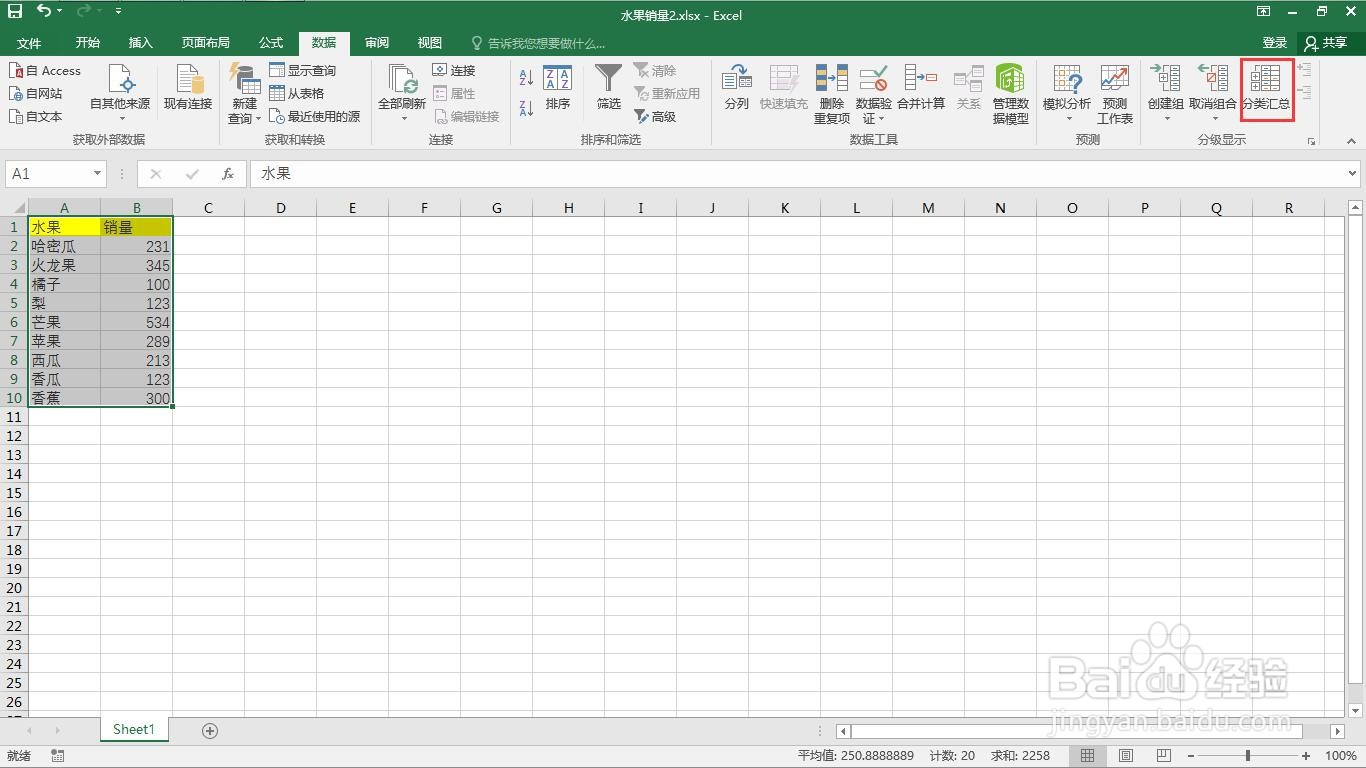Click the Undo arrow icon
1366x768 pixels.
pos(44,12)
